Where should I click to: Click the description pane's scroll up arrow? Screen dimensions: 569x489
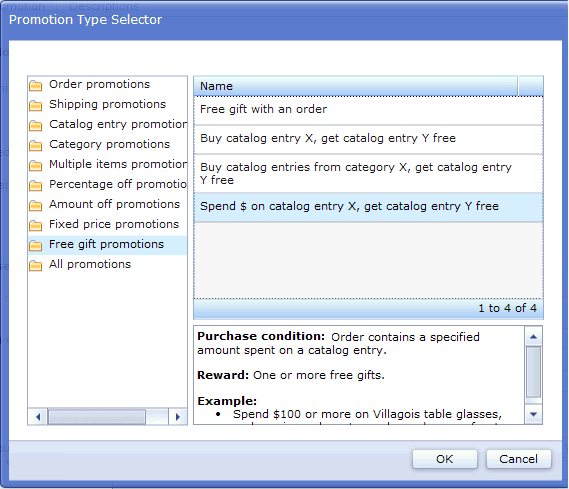pyautogui.click(x=533, y=336)
